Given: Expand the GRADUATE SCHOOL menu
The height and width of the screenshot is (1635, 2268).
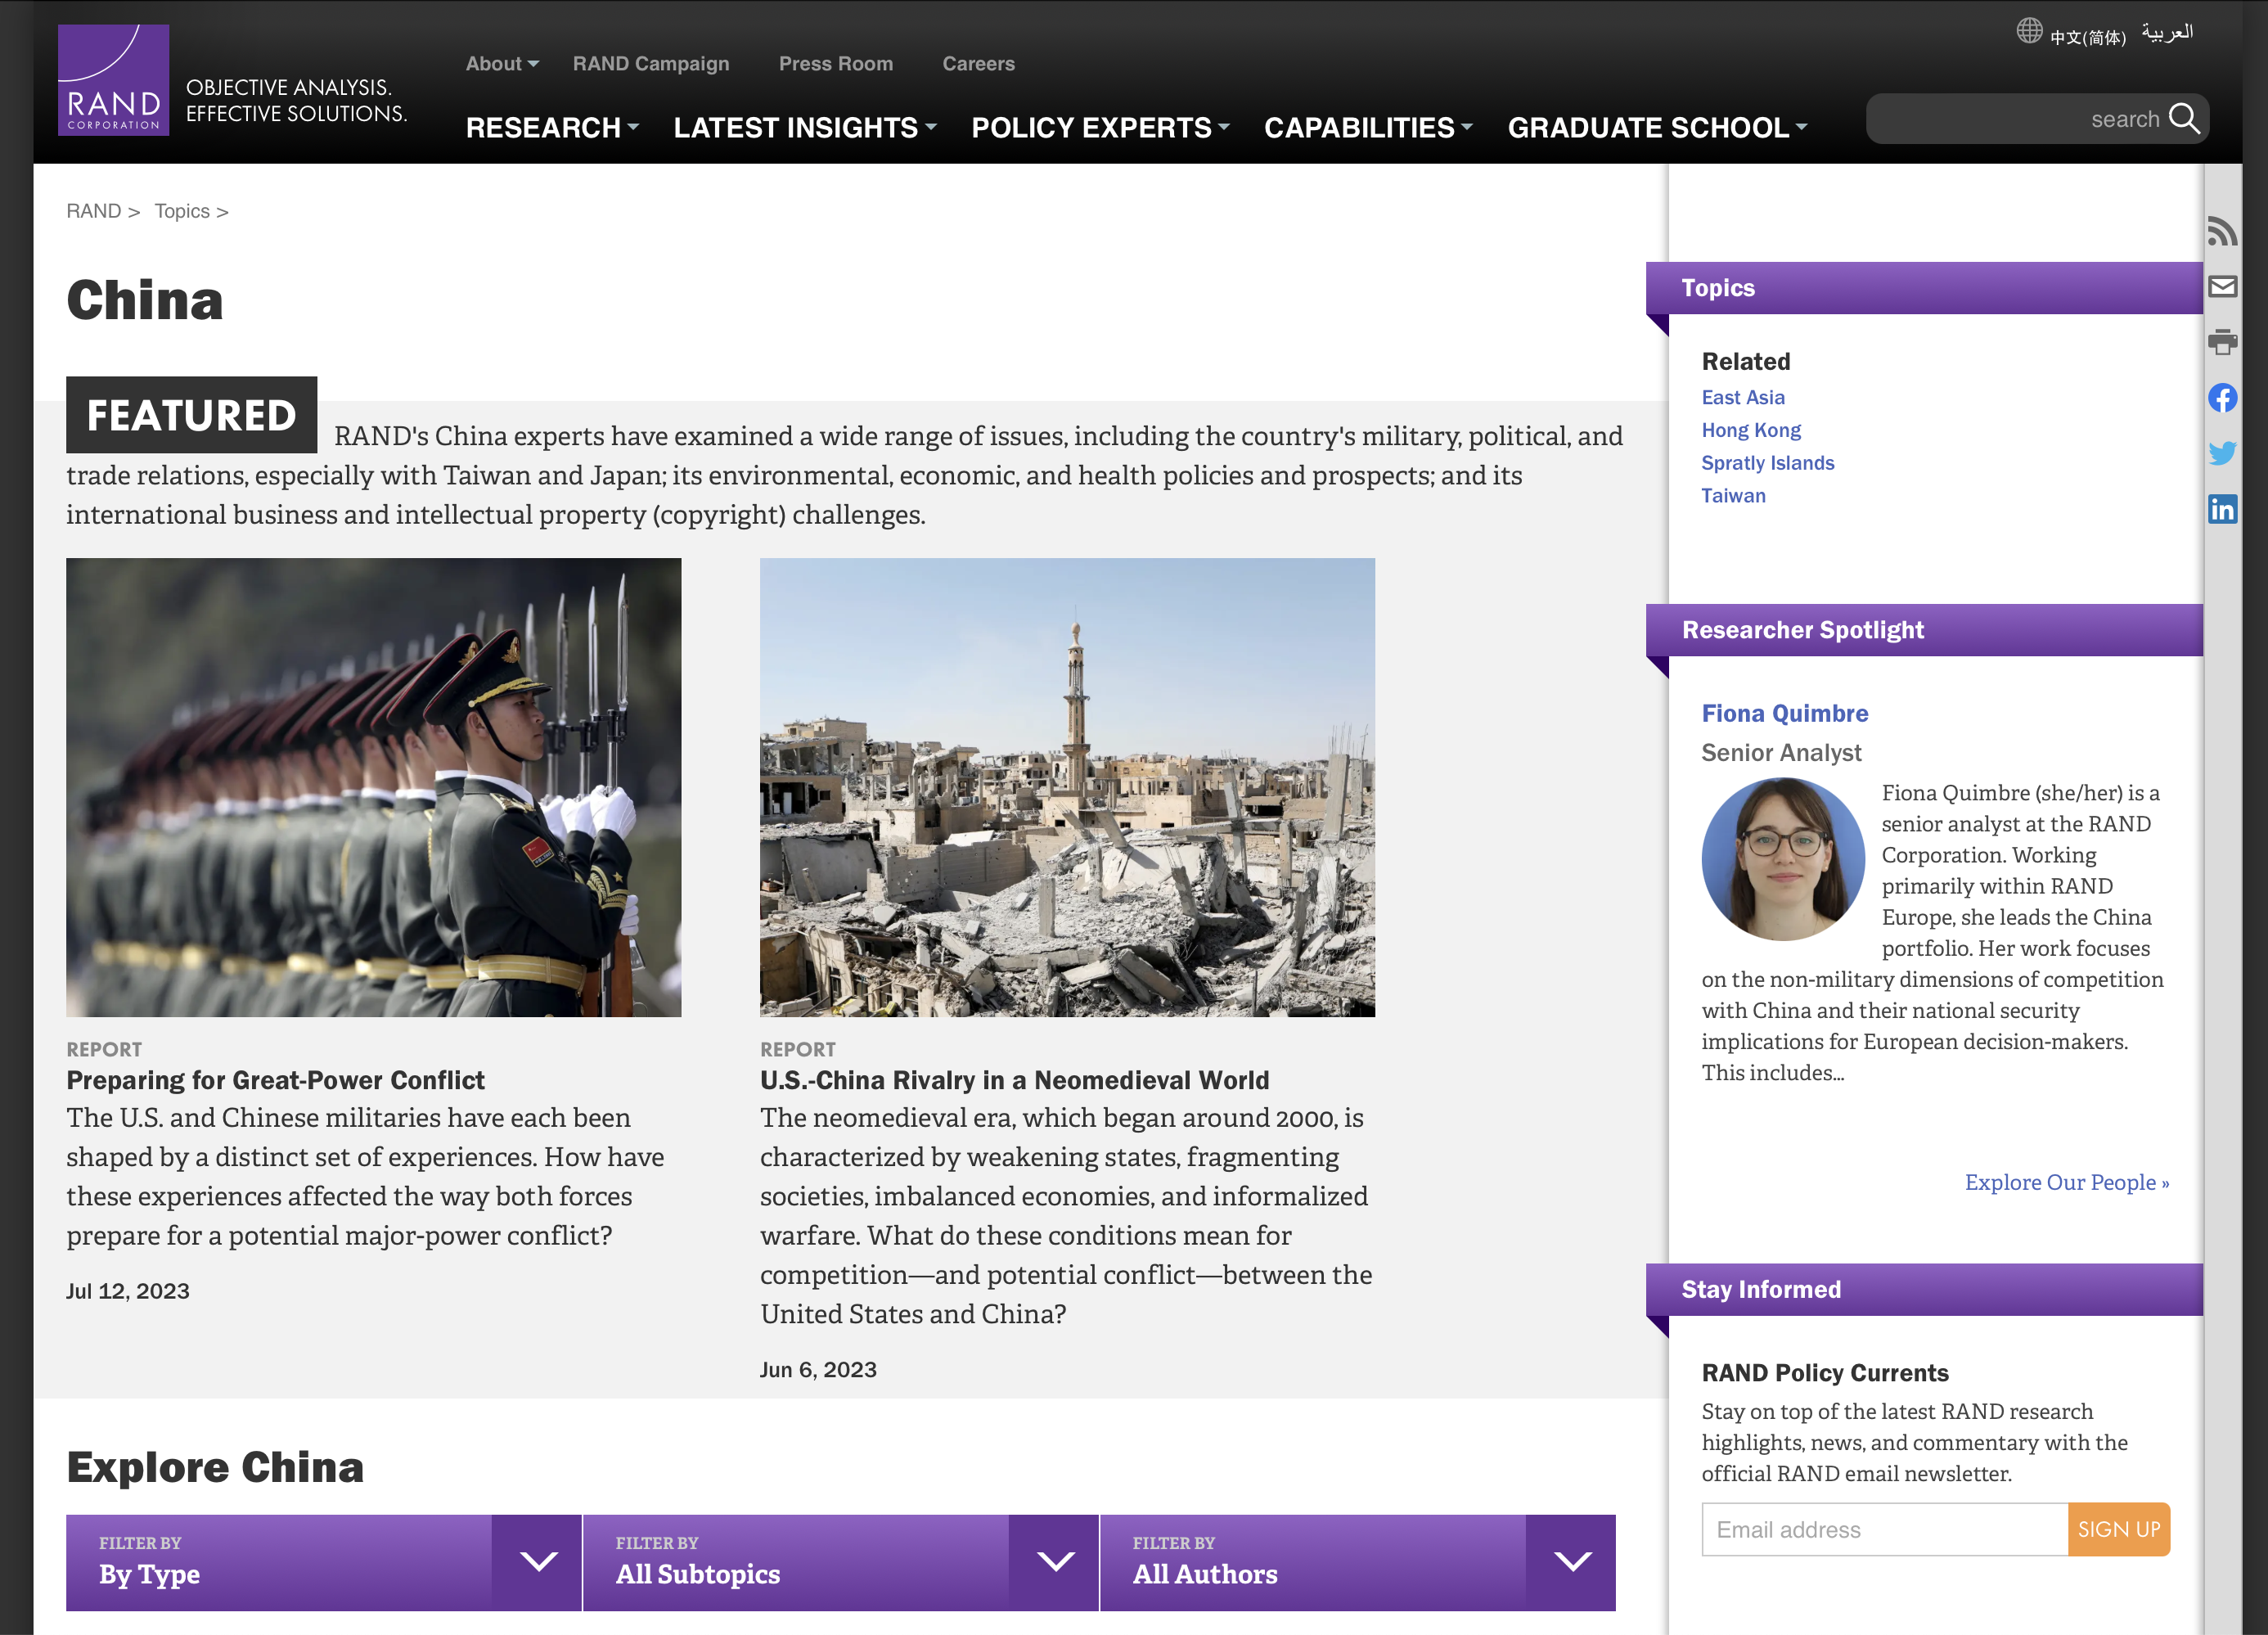Looking at the screenshot, I should (1657, 128).
